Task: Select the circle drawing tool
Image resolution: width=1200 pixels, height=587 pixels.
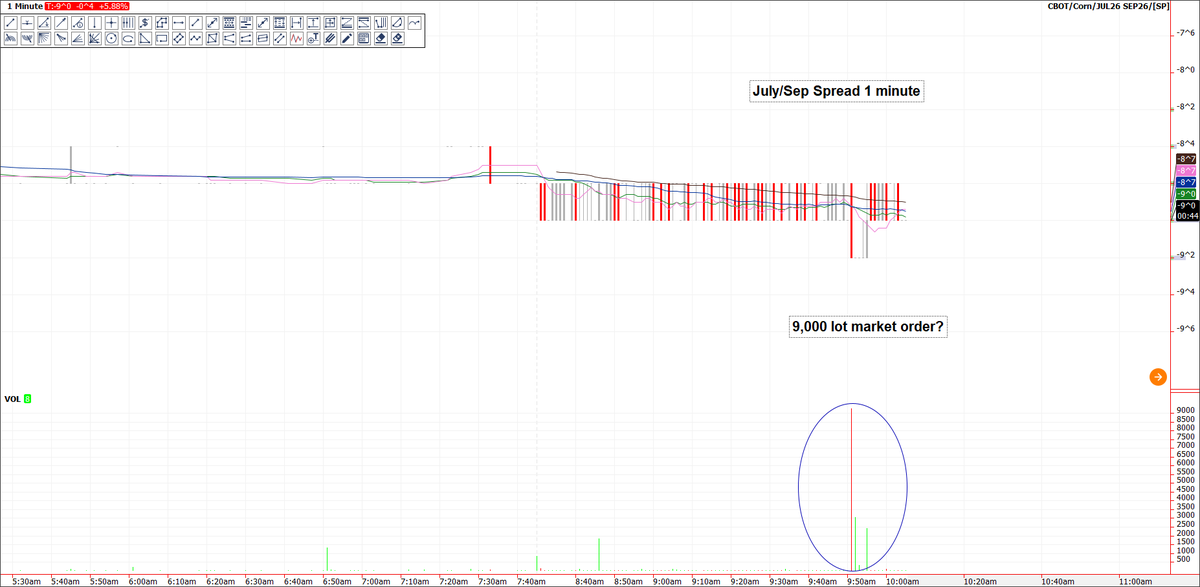Action: (112, 38)
